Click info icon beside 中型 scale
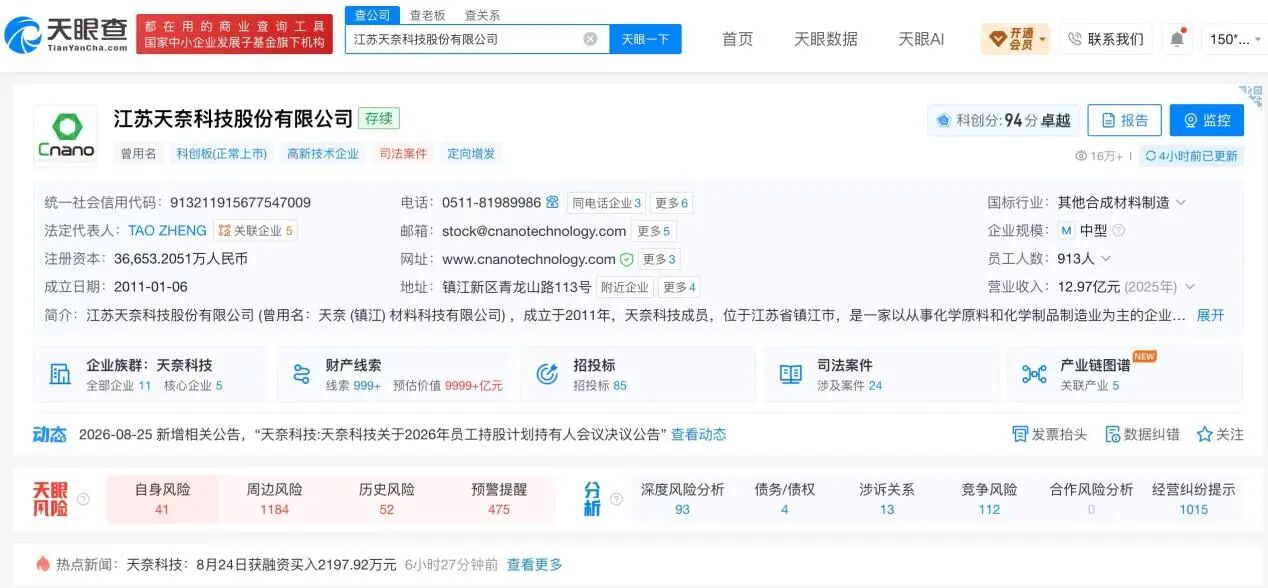This screenshot has width=1268, height=588. 1118,231
